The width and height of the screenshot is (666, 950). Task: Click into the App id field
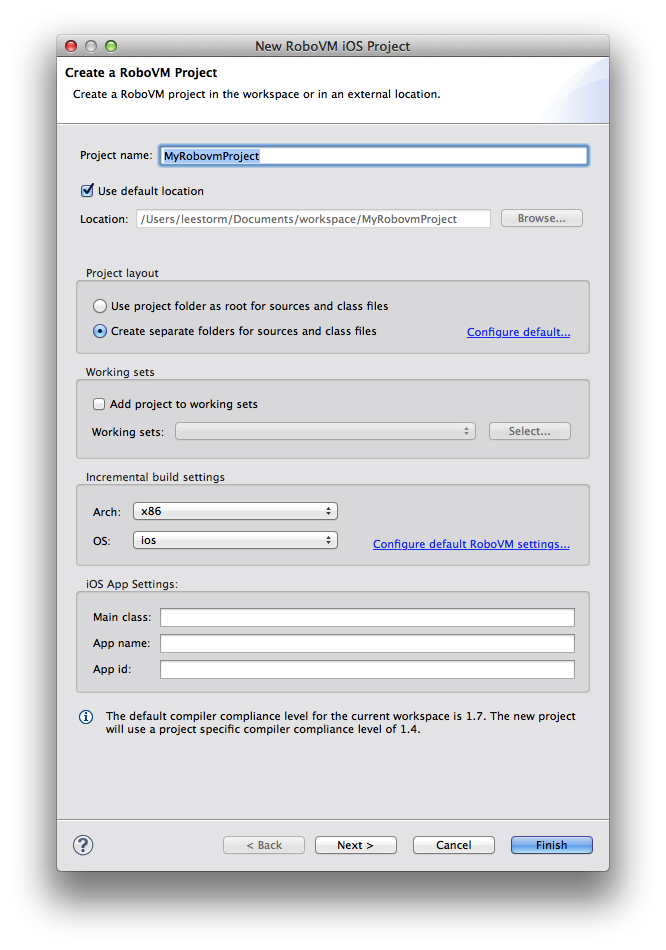point(367,669)
